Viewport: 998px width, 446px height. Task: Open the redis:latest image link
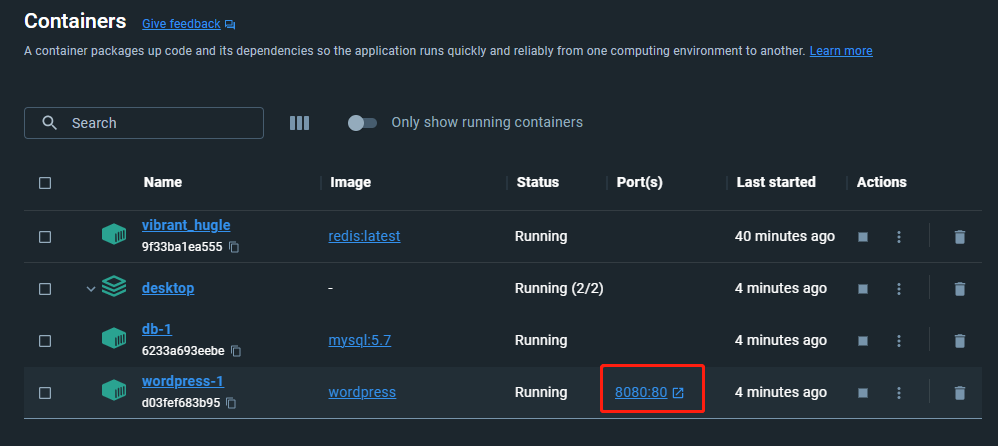click(x=364, y=236)
